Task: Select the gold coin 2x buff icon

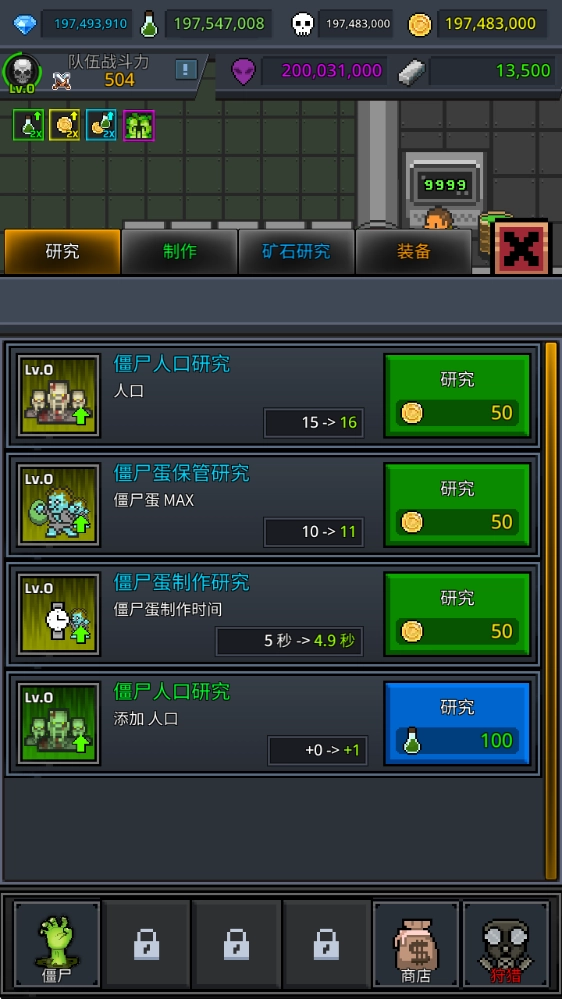Action: (64, 125)
